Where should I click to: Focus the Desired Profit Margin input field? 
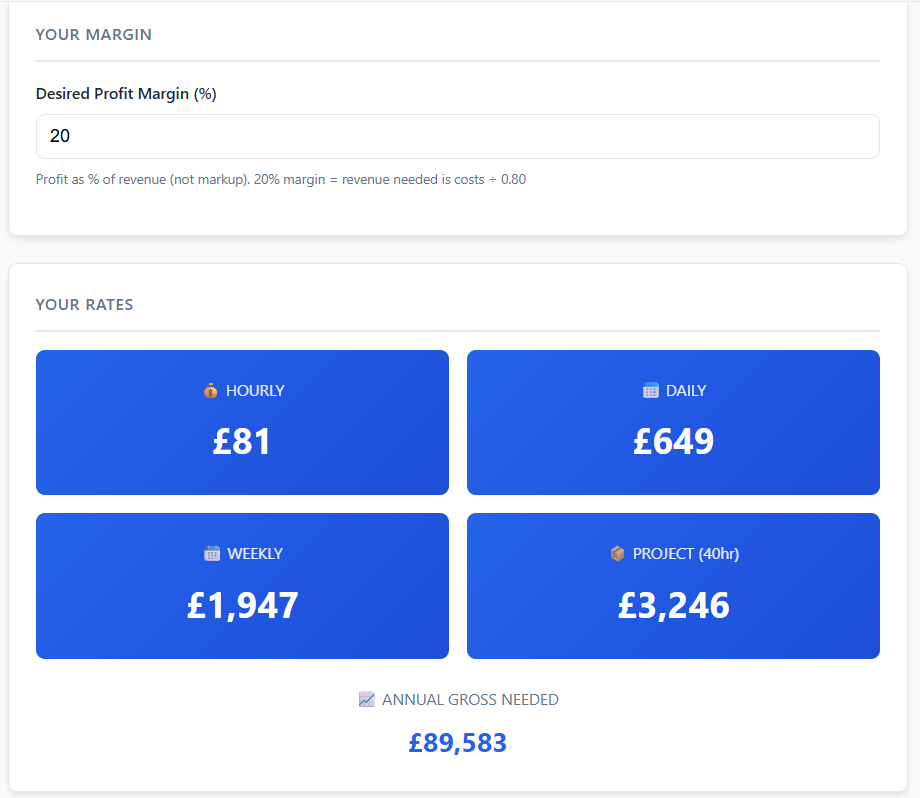coord(457,136)
